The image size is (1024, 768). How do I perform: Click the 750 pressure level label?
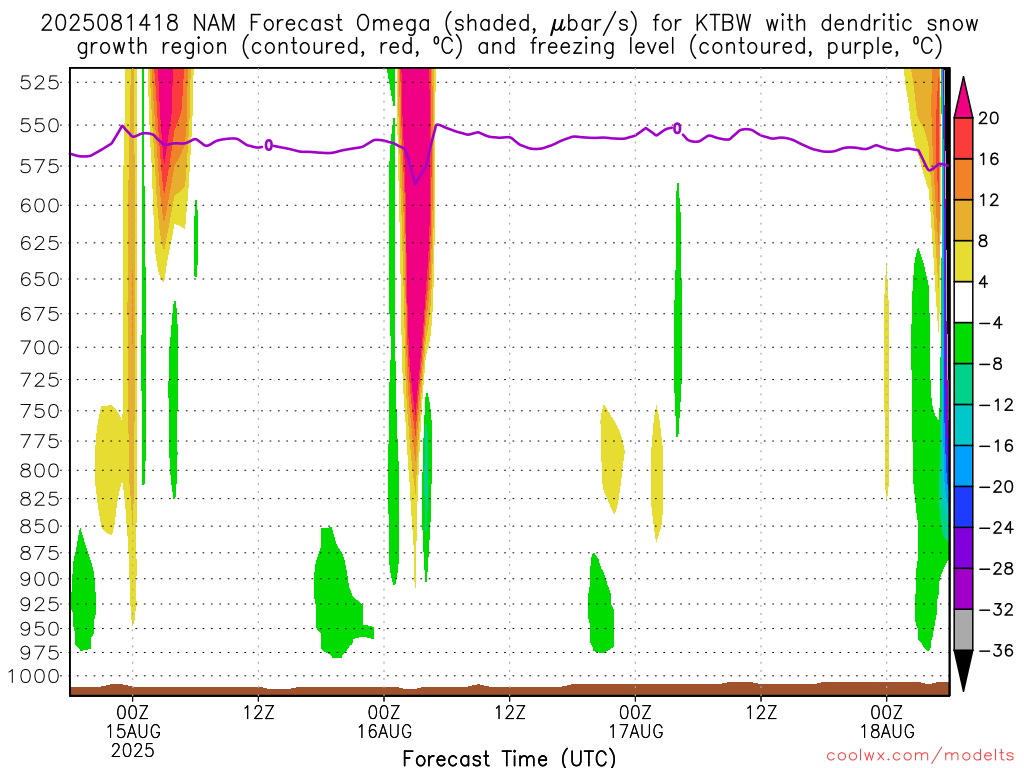point(40,411)
